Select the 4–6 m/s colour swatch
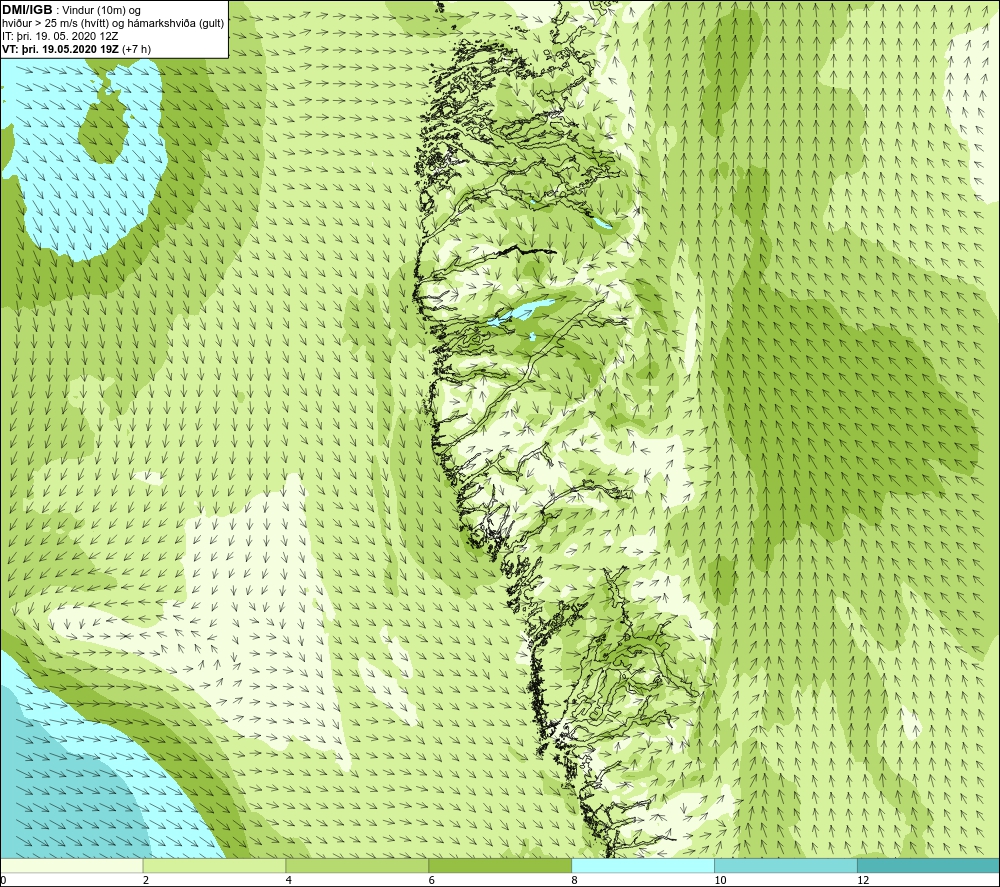The height and width of the screenshot is (887, 1000). tap(357, 866)
